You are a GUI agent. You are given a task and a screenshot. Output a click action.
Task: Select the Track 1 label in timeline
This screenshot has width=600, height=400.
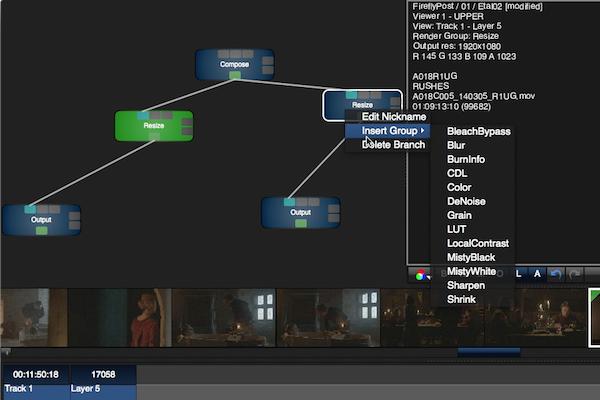tap(18, 389)
